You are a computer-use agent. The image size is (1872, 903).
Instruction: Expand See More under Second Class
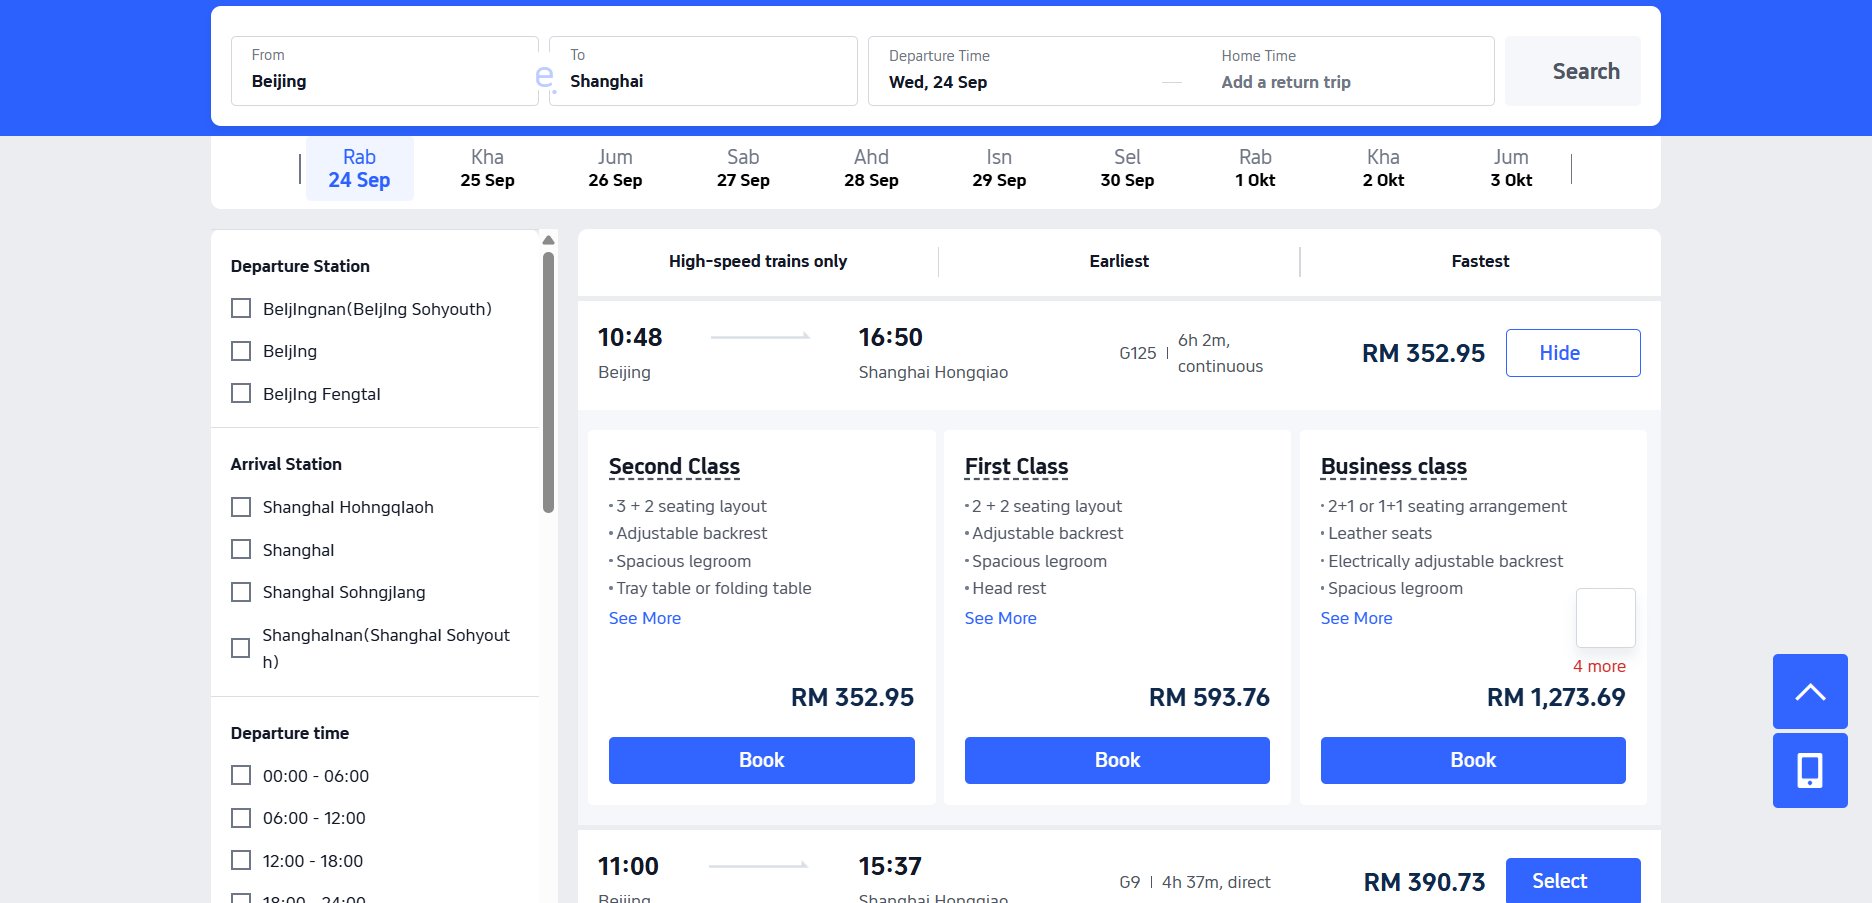(x=644, y=618)
